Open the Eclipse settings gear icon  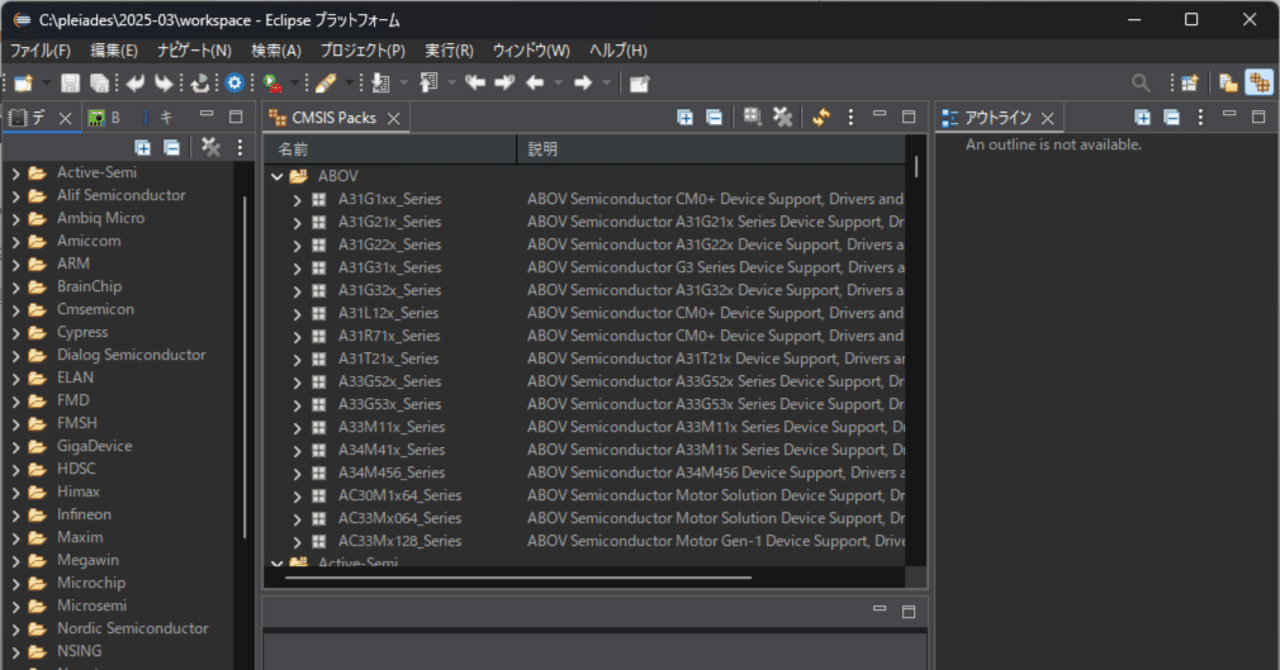[x=235, y=83]
